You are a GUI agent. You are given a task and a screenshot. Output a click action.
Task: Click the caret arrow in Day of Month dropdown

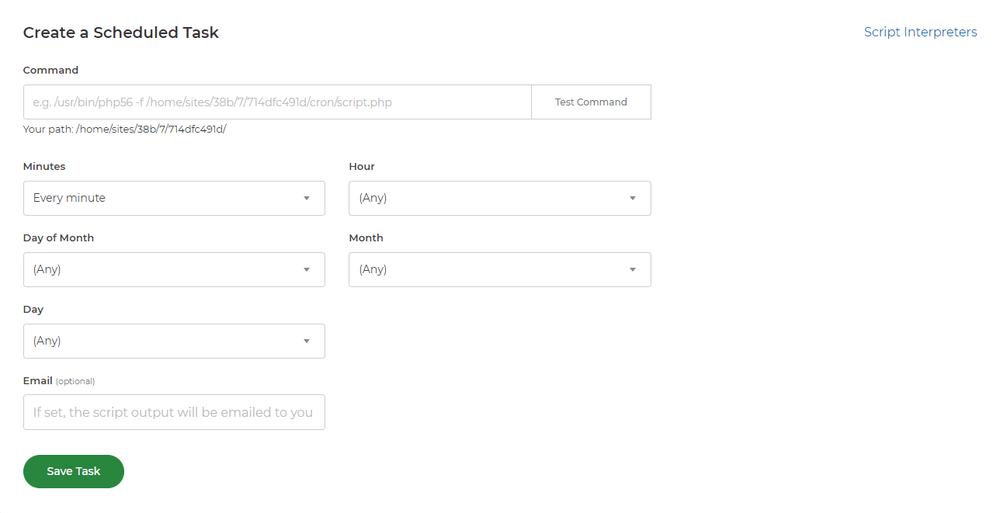pyautogui.click(x=307, y=270)
